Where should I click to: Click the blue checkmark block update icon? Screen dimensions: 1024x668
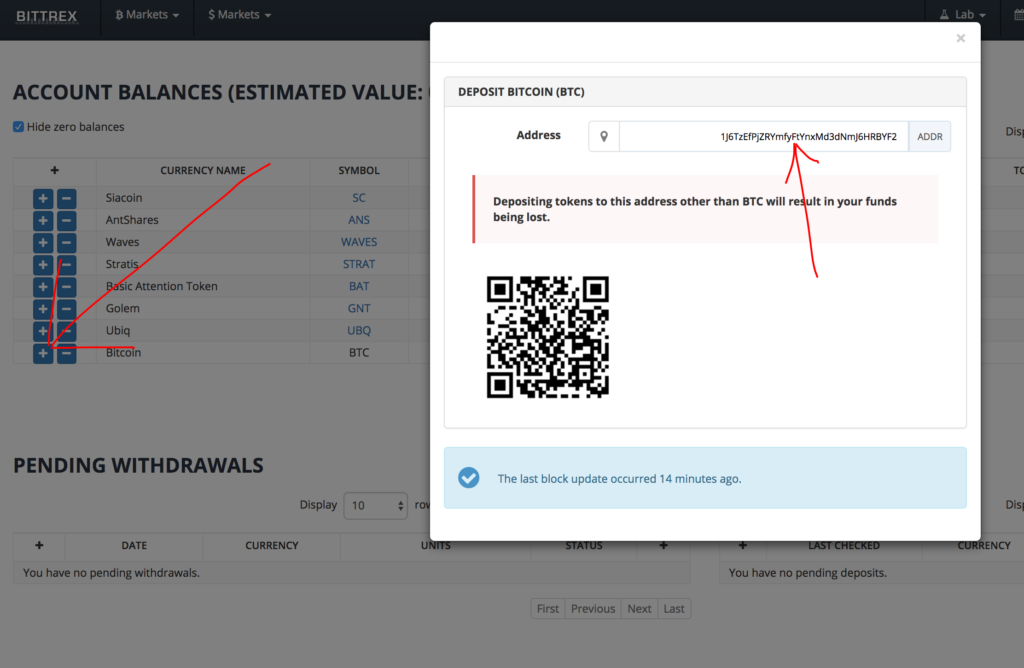pyautogui.click(x=468, y=478)
